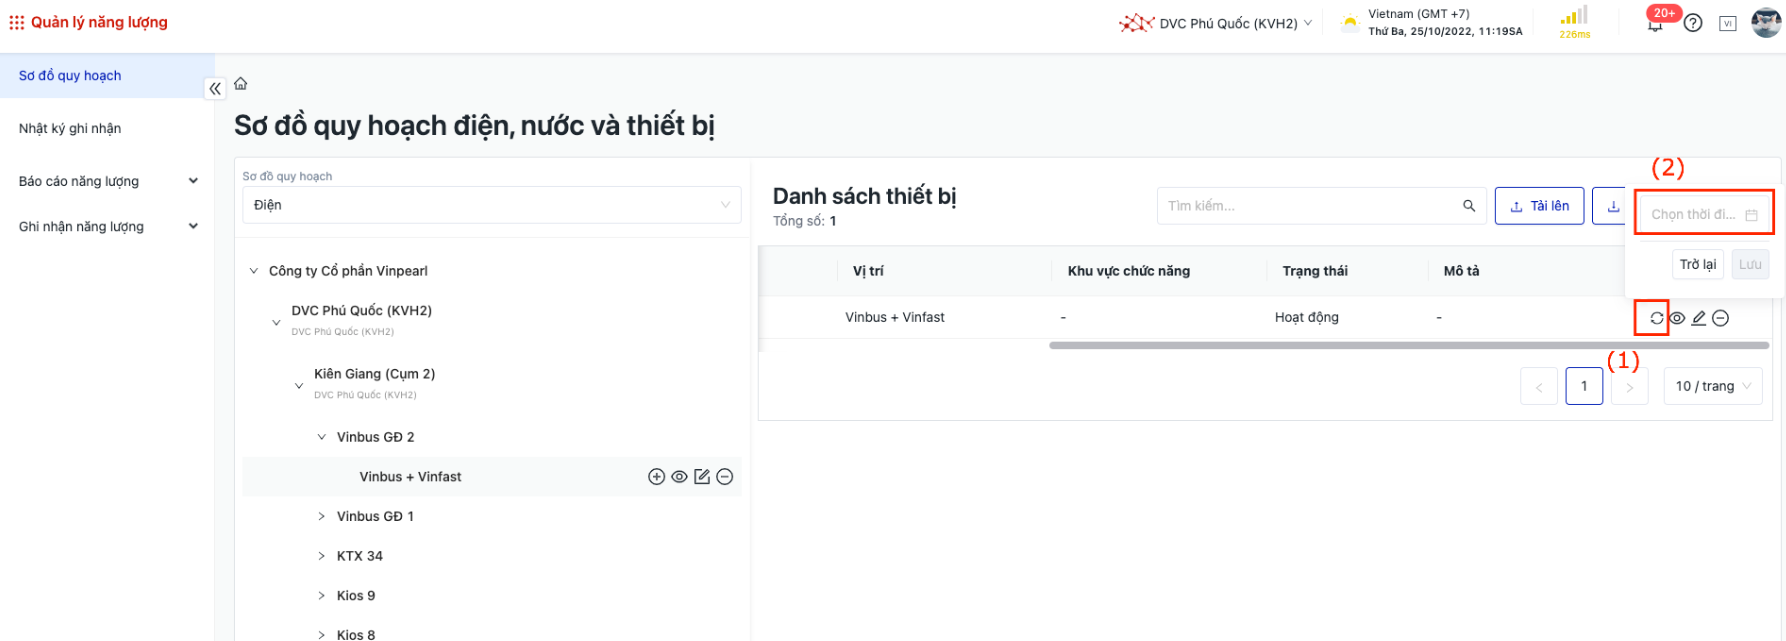Click next page arrow
The height and width of the screenshot is (641, 1786).
point(1630,386)
